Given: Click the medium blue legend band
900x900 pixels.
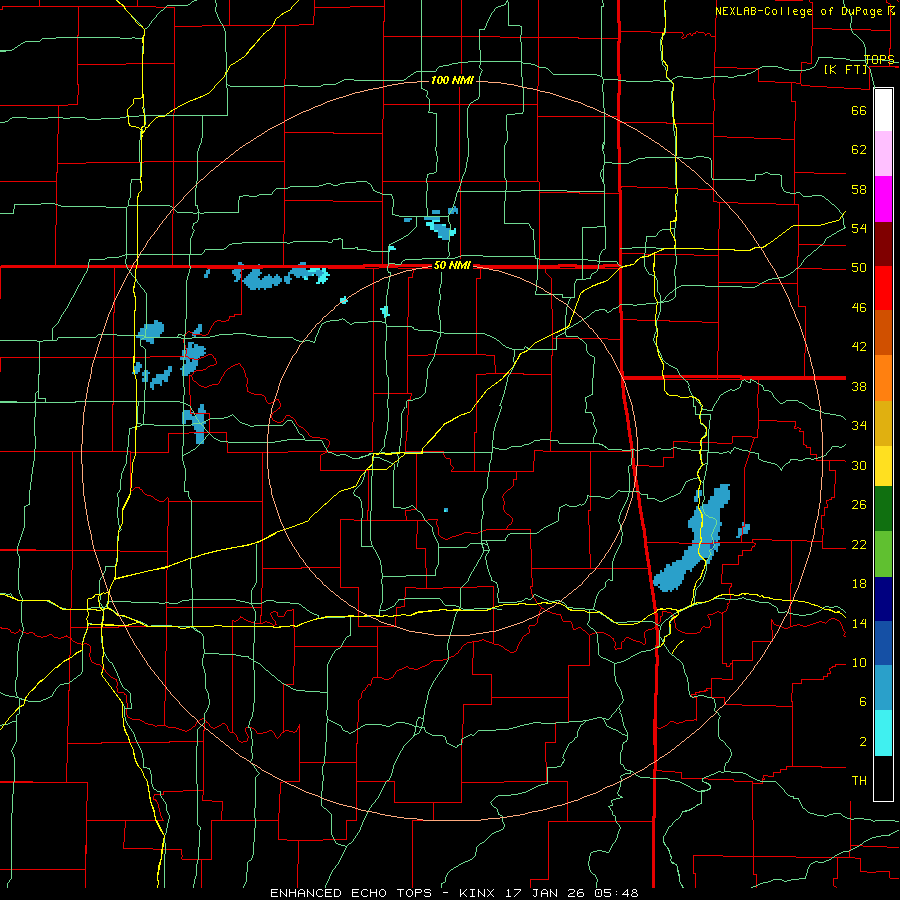Looking at the screenshot, I should pos(883,643).
